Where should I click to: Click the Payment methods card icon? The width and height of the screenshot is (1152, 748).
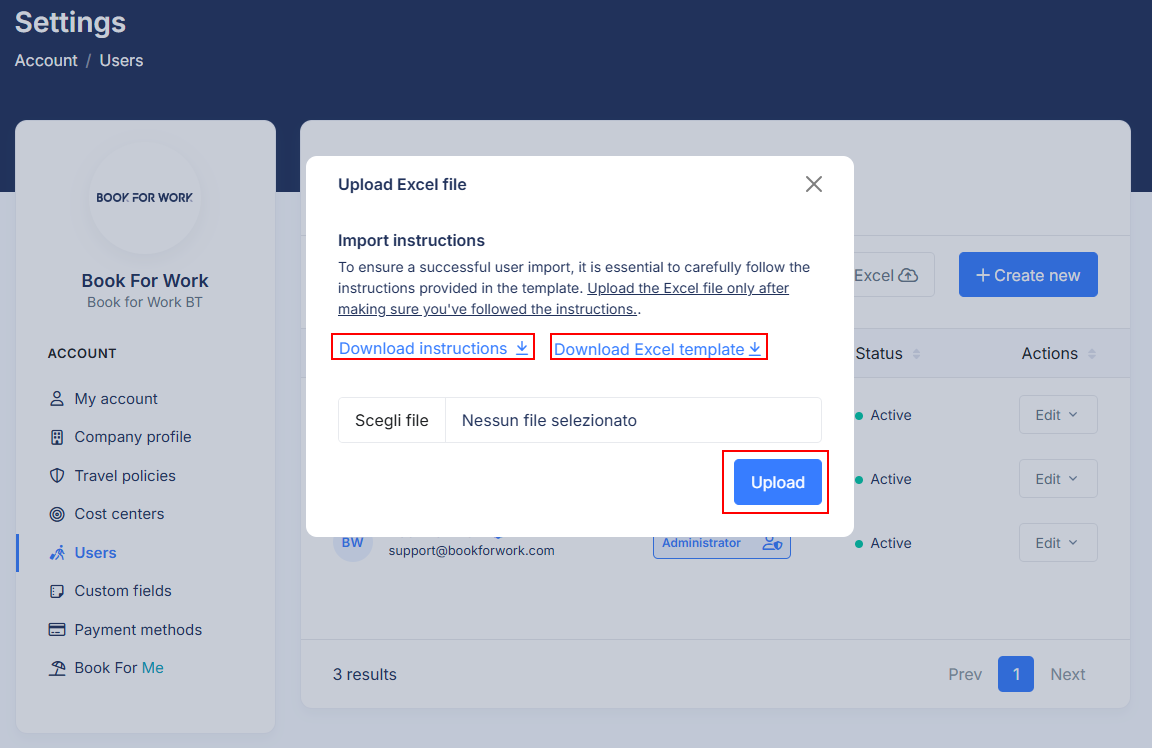(x=57, y=630)
